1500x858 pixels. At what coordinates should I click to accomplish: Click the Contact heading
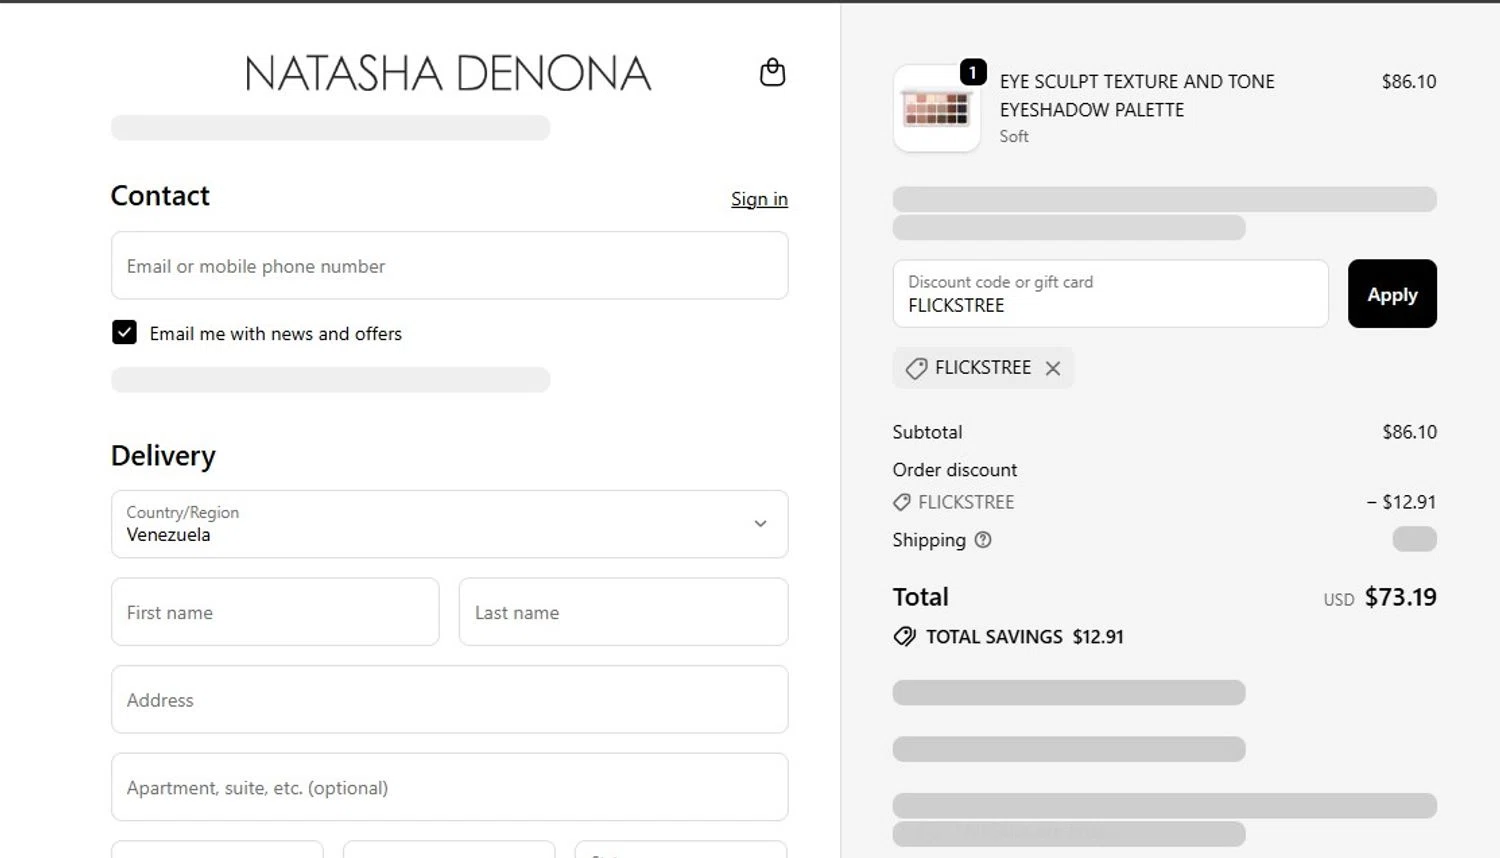click(160, 196)
